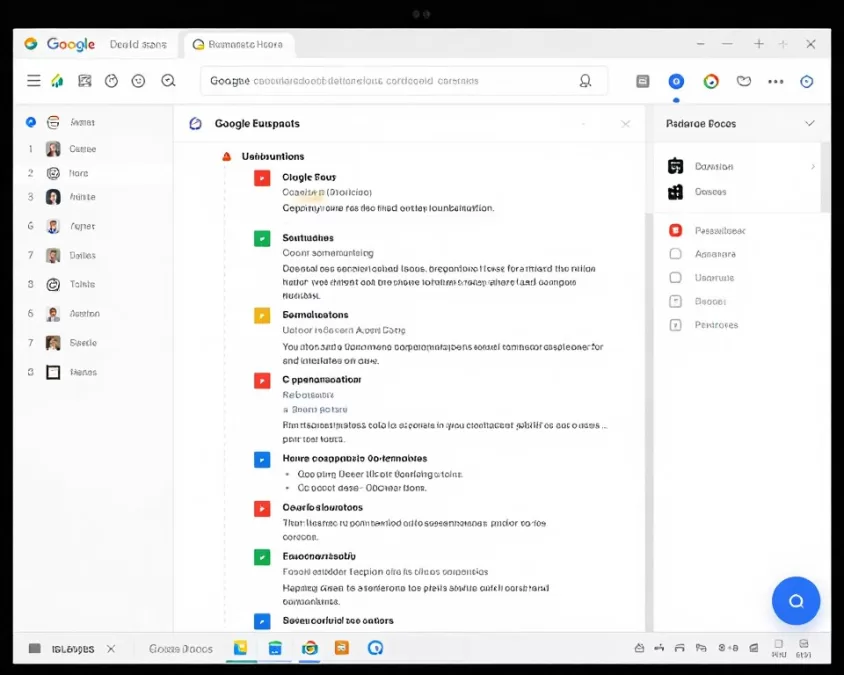Select the Siaede contact in the sidebar
The height and width of the screenshot is (675, 844).
tap(82, 343)
